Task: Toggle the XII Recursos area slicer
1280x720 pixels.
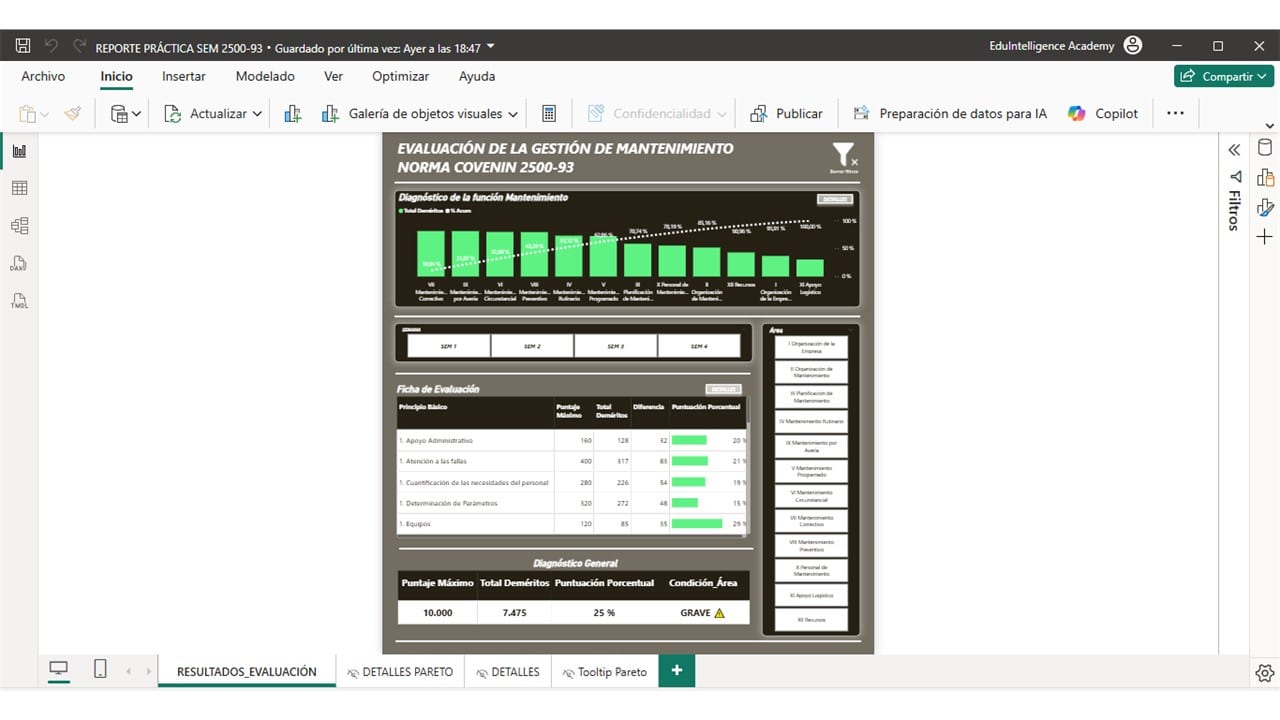Action: pyautogui.click(x=811, y=620)
